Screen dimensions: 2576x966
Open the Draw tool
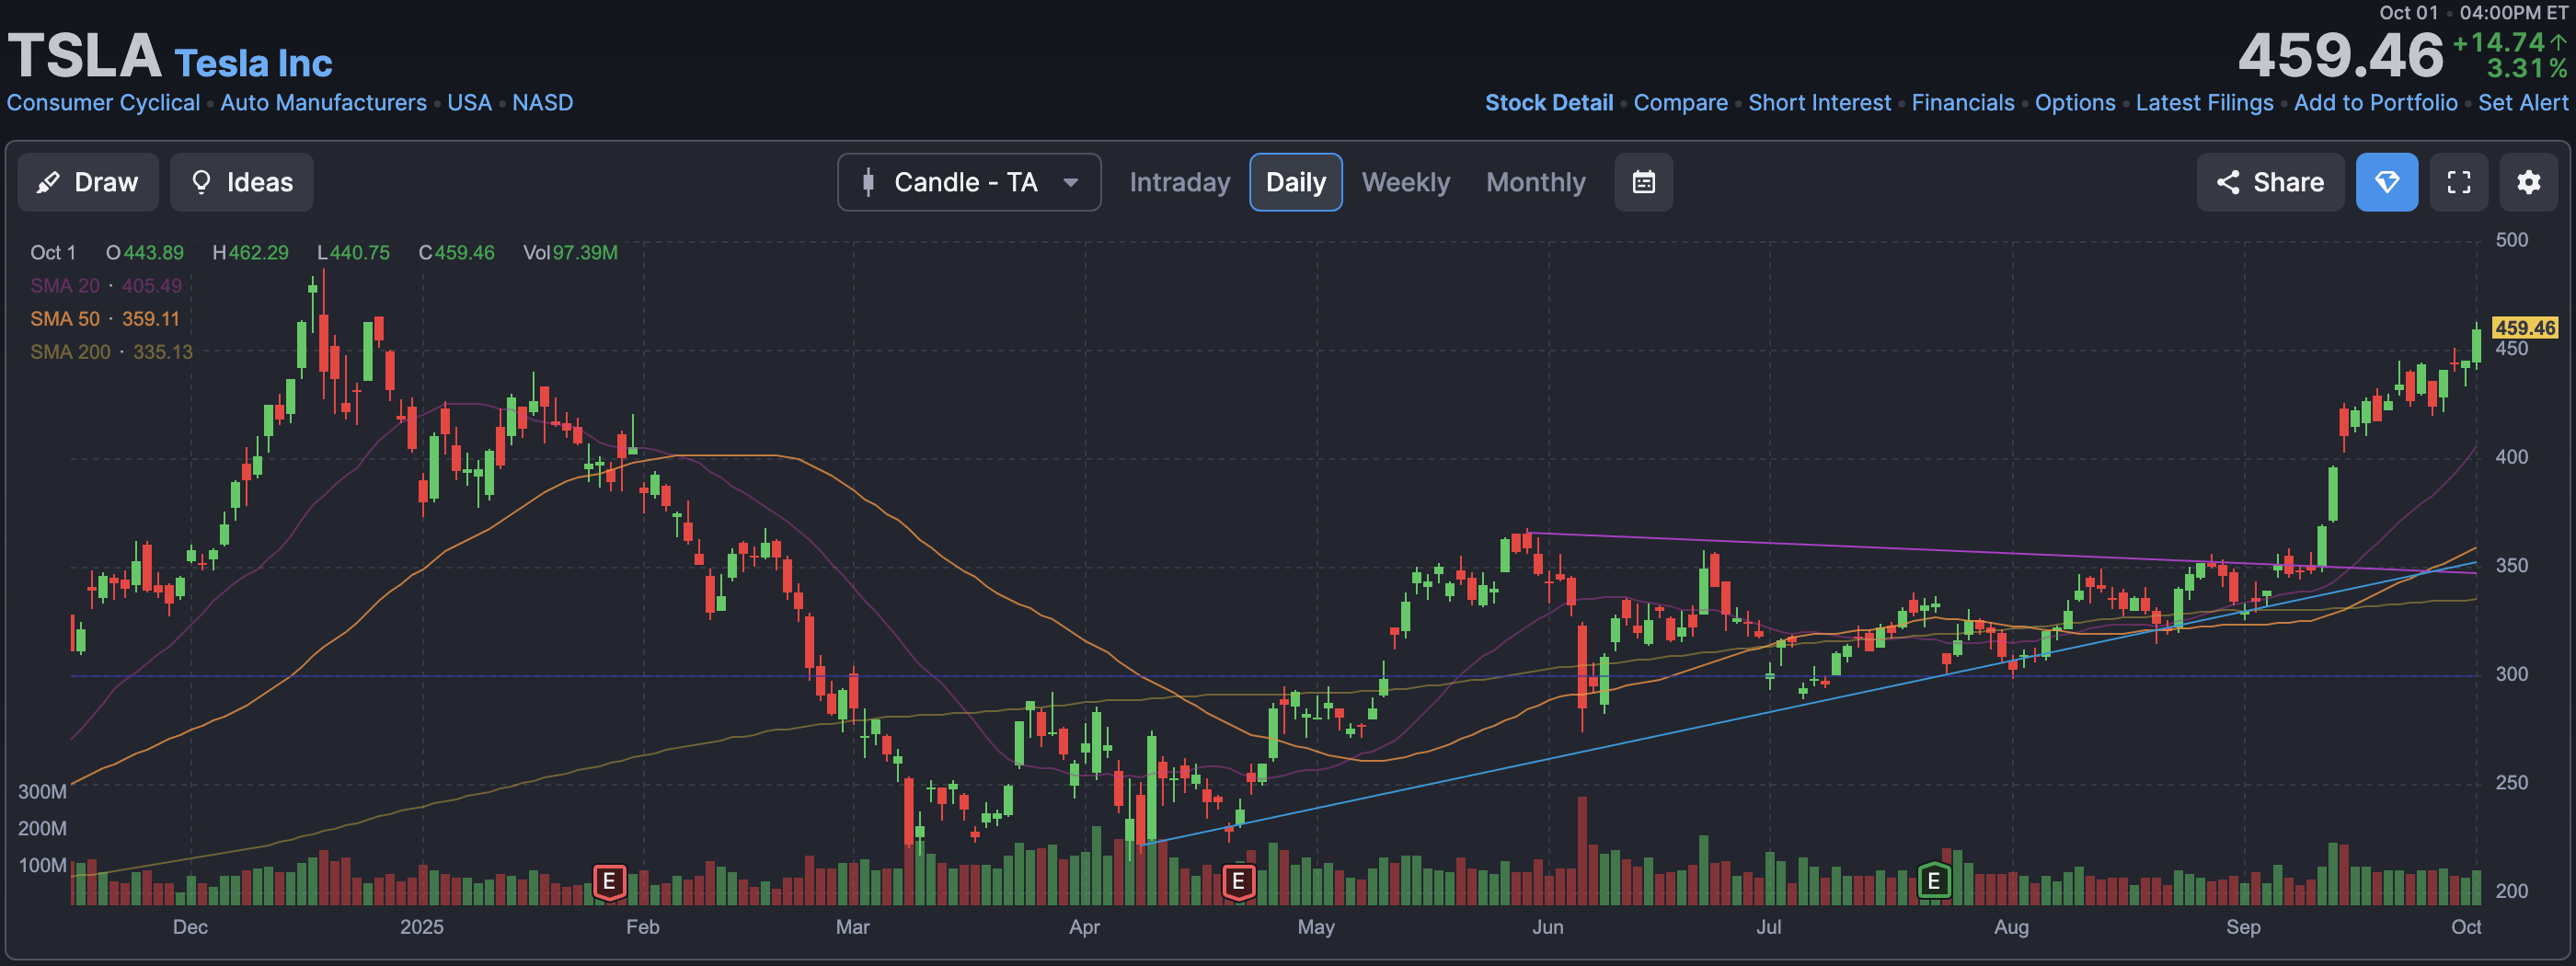(x=88, y=182)
